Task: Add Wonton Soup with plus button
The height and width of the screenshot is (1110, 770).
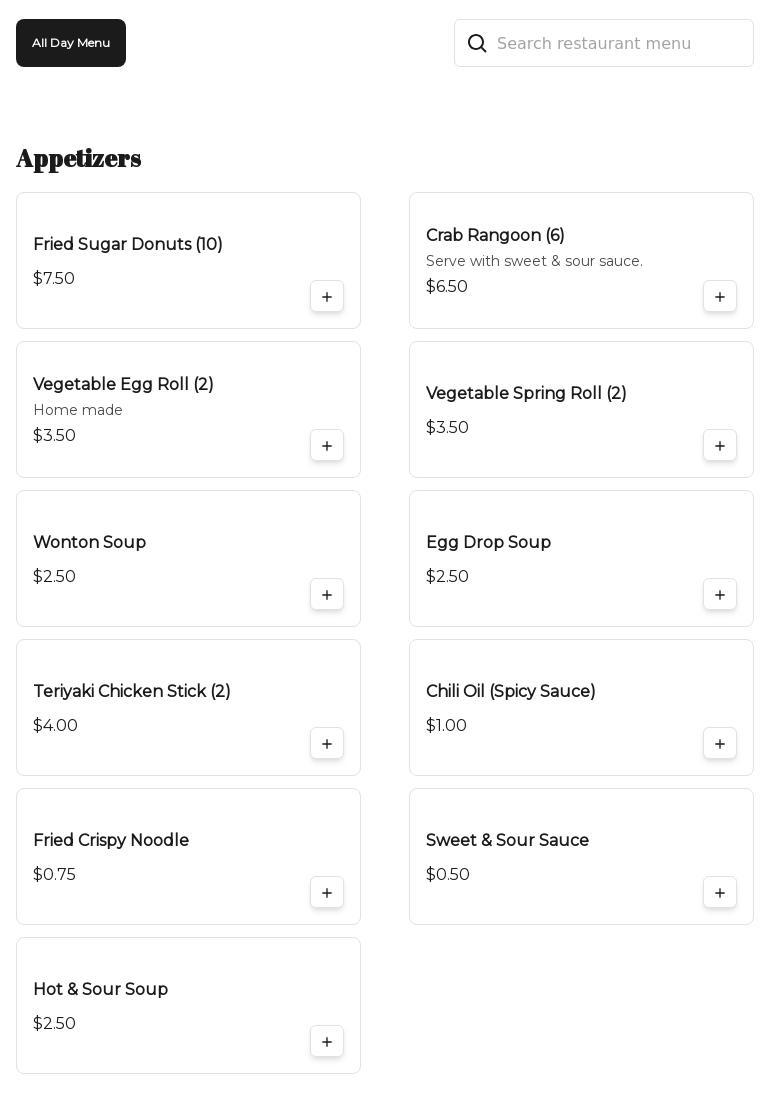Action: 327,595
